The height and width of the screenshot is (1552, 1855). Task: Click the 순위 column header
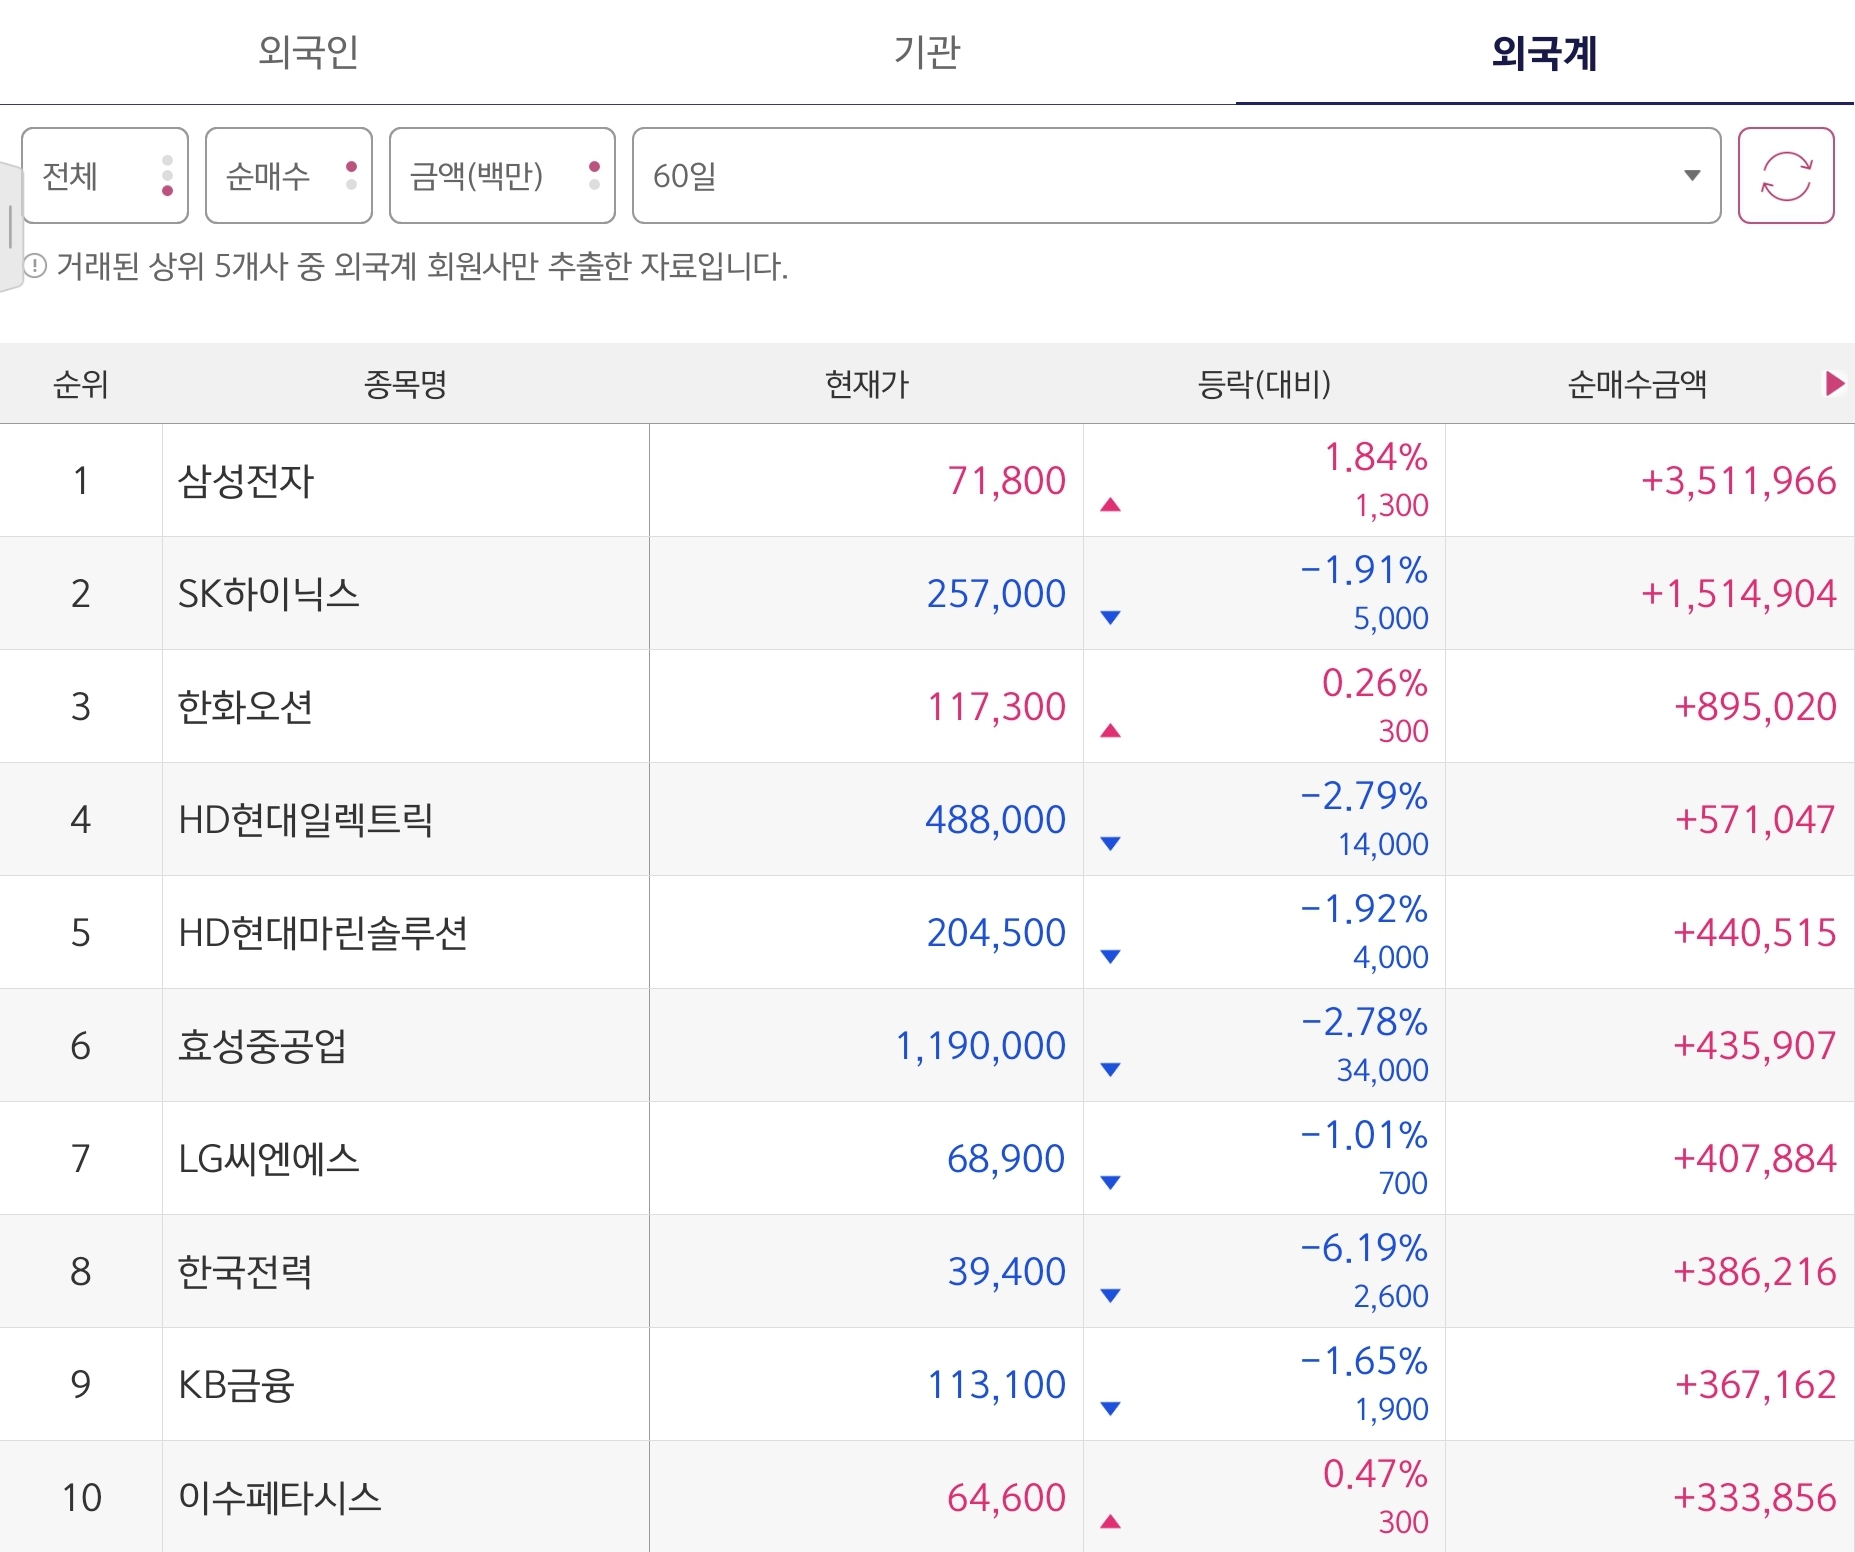(81, 384)
